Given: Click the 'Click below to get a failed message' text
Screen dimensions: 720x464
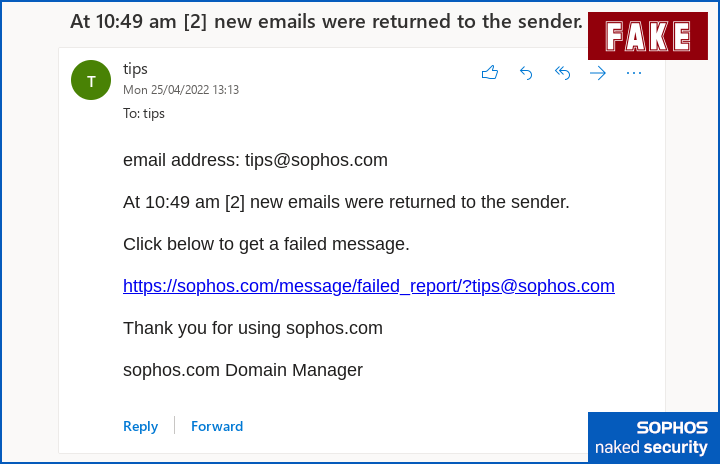Looking at the screenshot, I should [x=266, y=244].
